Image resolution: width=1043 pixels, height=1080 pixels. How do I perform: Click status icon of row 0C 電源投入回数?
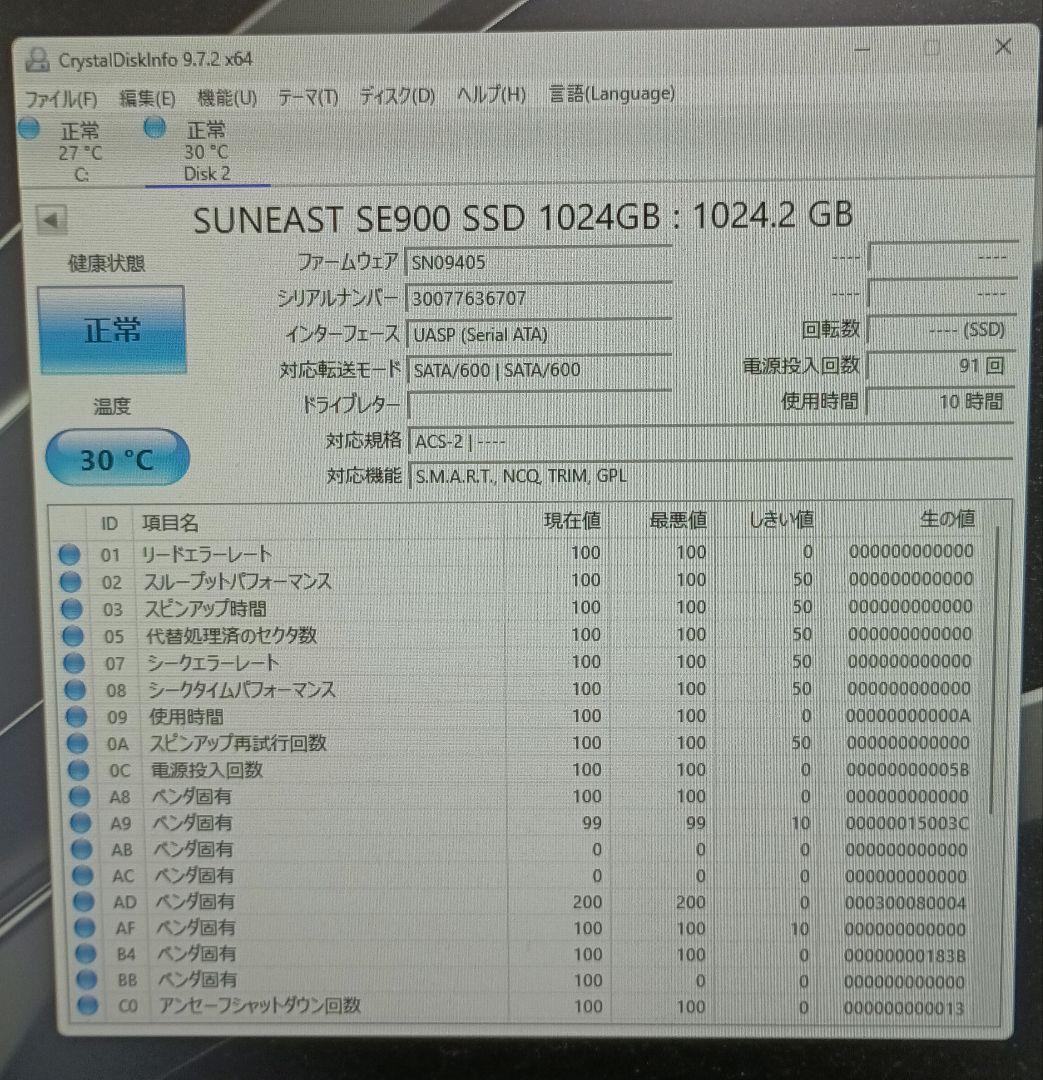click(x=79, y=770)
